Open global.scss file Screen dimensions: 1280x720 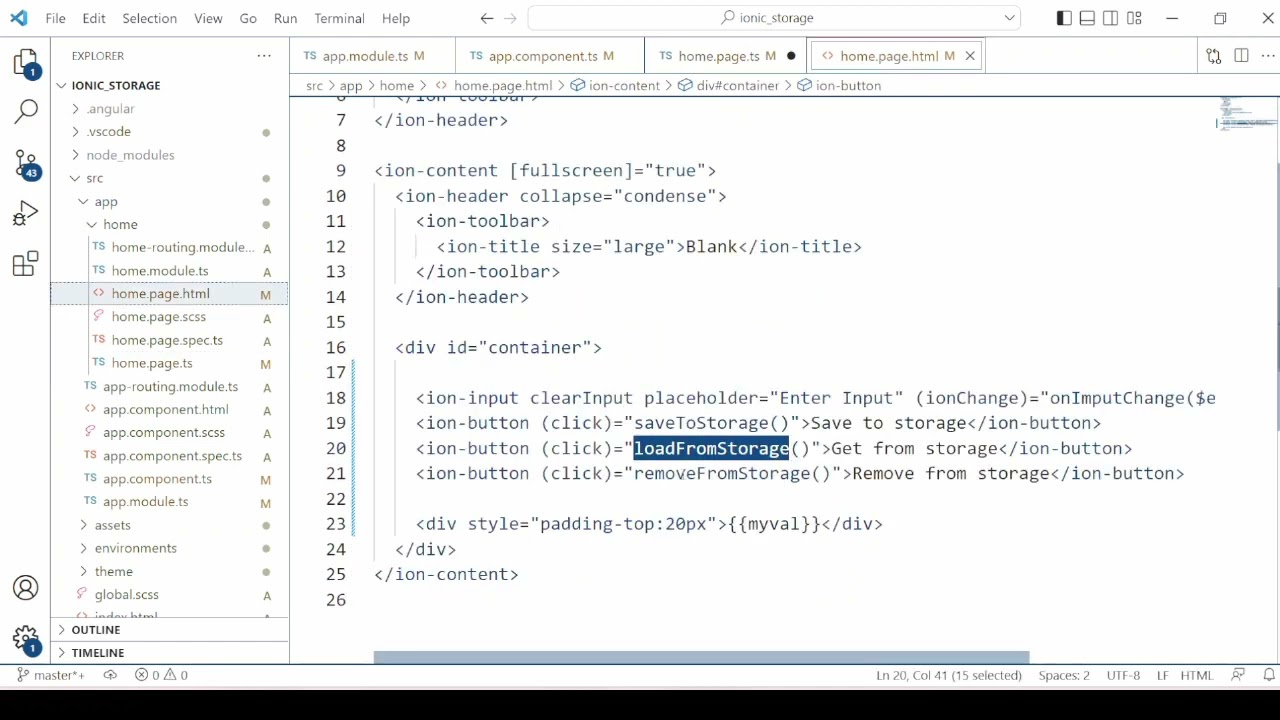126,595
